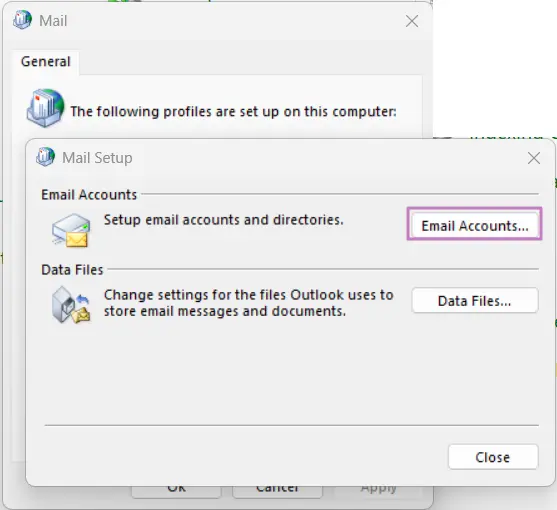Close the Mail Setup dialog with X

pos(534,158)
